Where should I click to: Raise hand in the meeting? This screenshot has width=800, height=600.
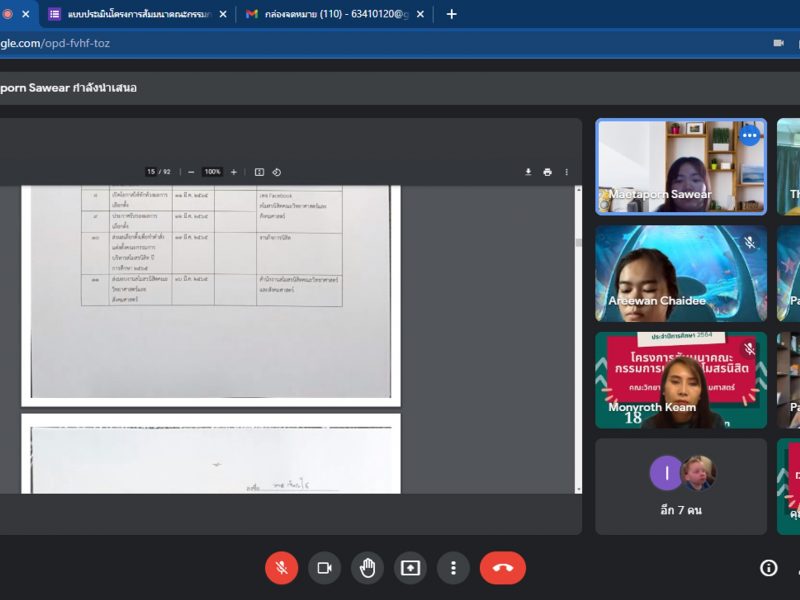367,568
